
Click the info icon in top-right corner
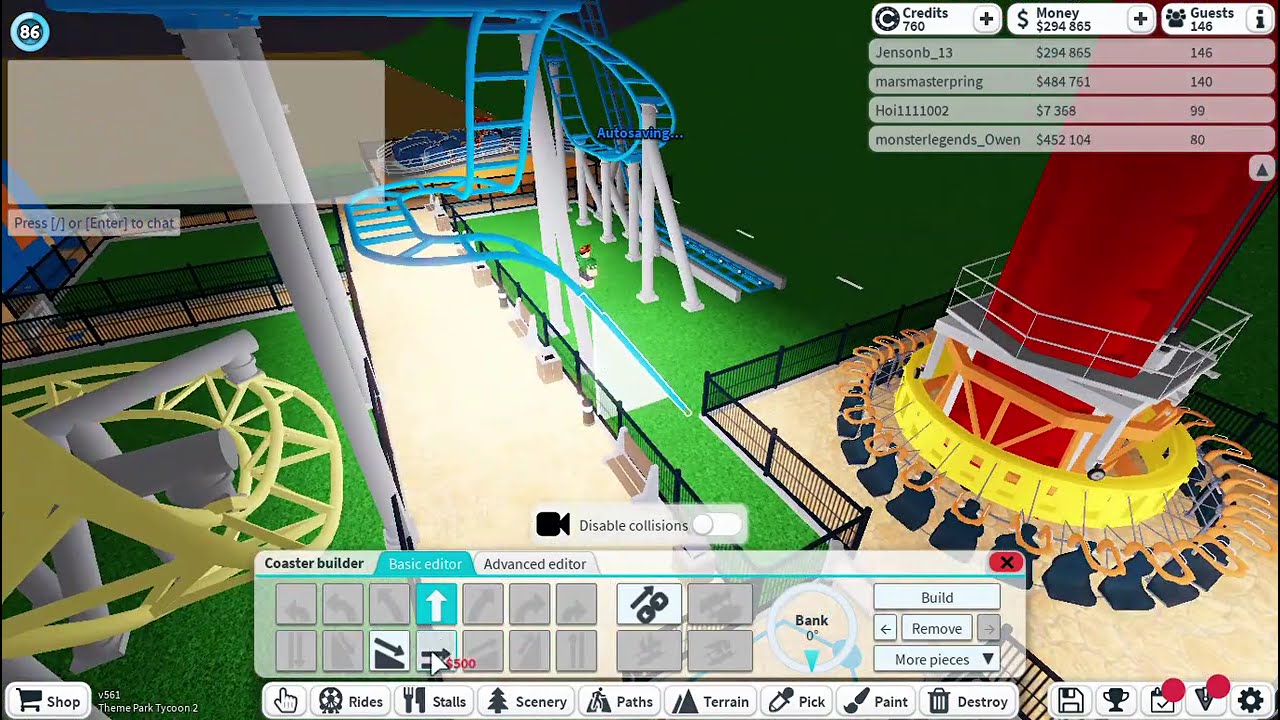pos(1259,19)
